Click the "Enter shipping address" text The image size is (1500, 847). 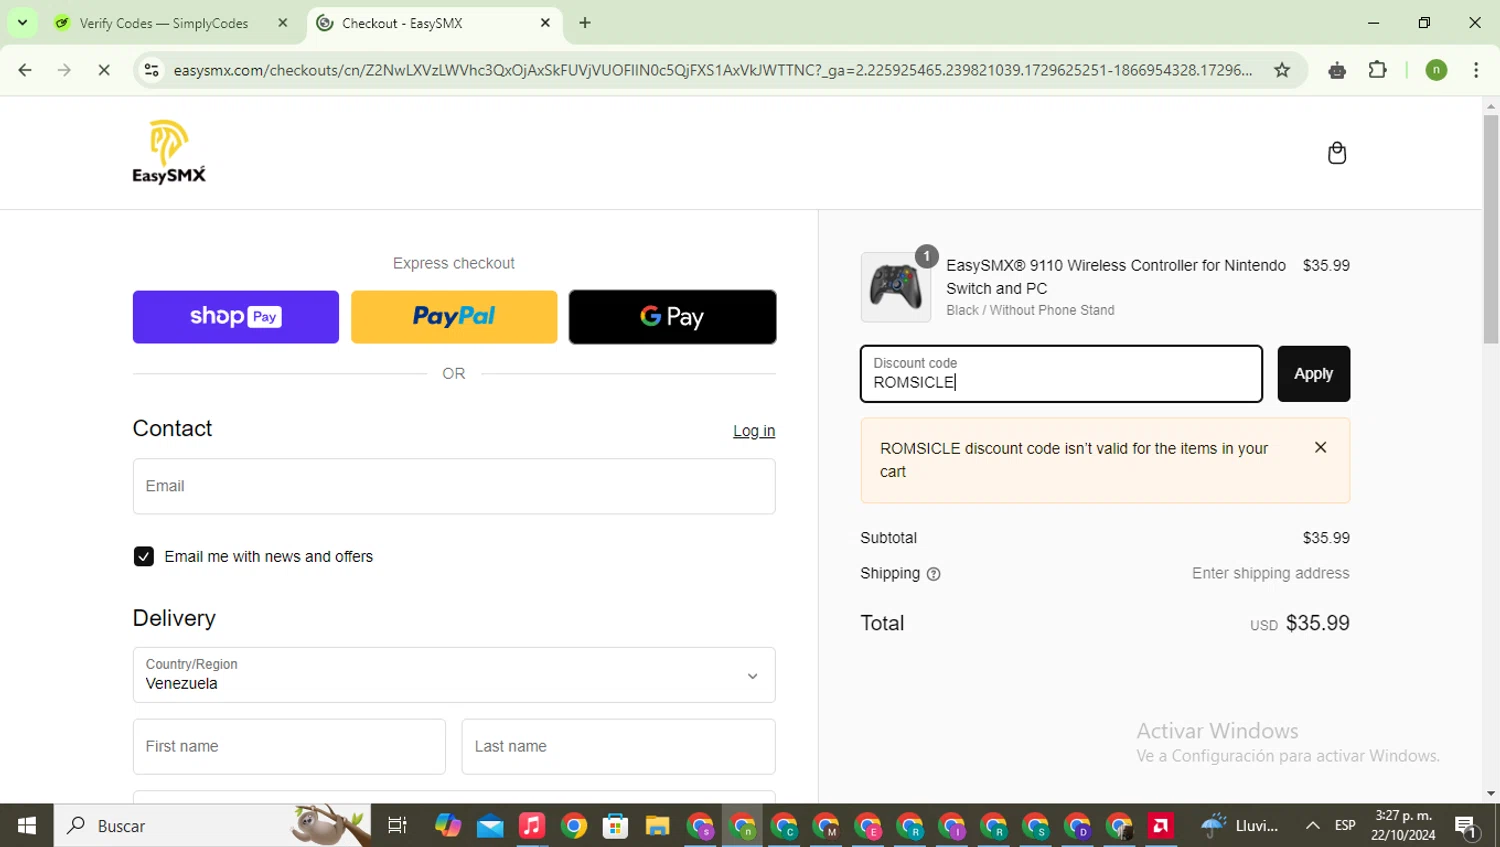tap(1270, 574)
